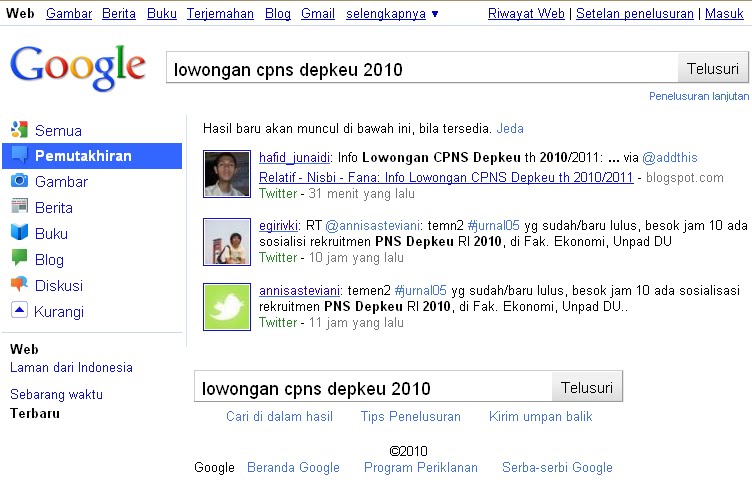This screenshot has width=752, height=490.
Task: Open Relatif - Nisbi - Fana result link
Action: pos(446,177)
